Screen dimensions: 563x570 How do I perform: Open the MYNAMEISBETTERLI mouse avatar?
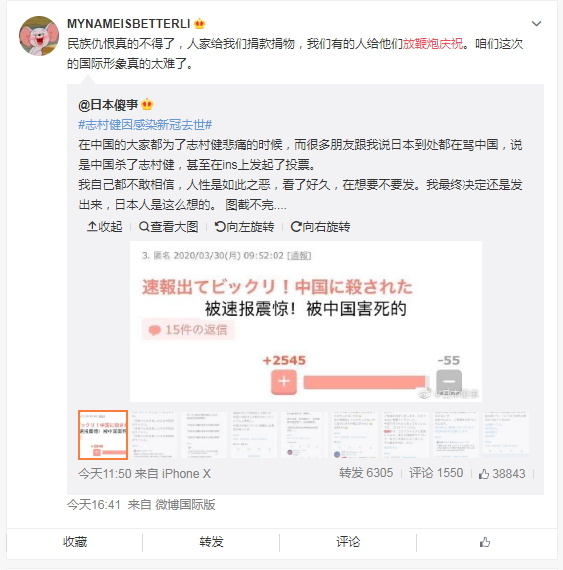pos(39,36)
